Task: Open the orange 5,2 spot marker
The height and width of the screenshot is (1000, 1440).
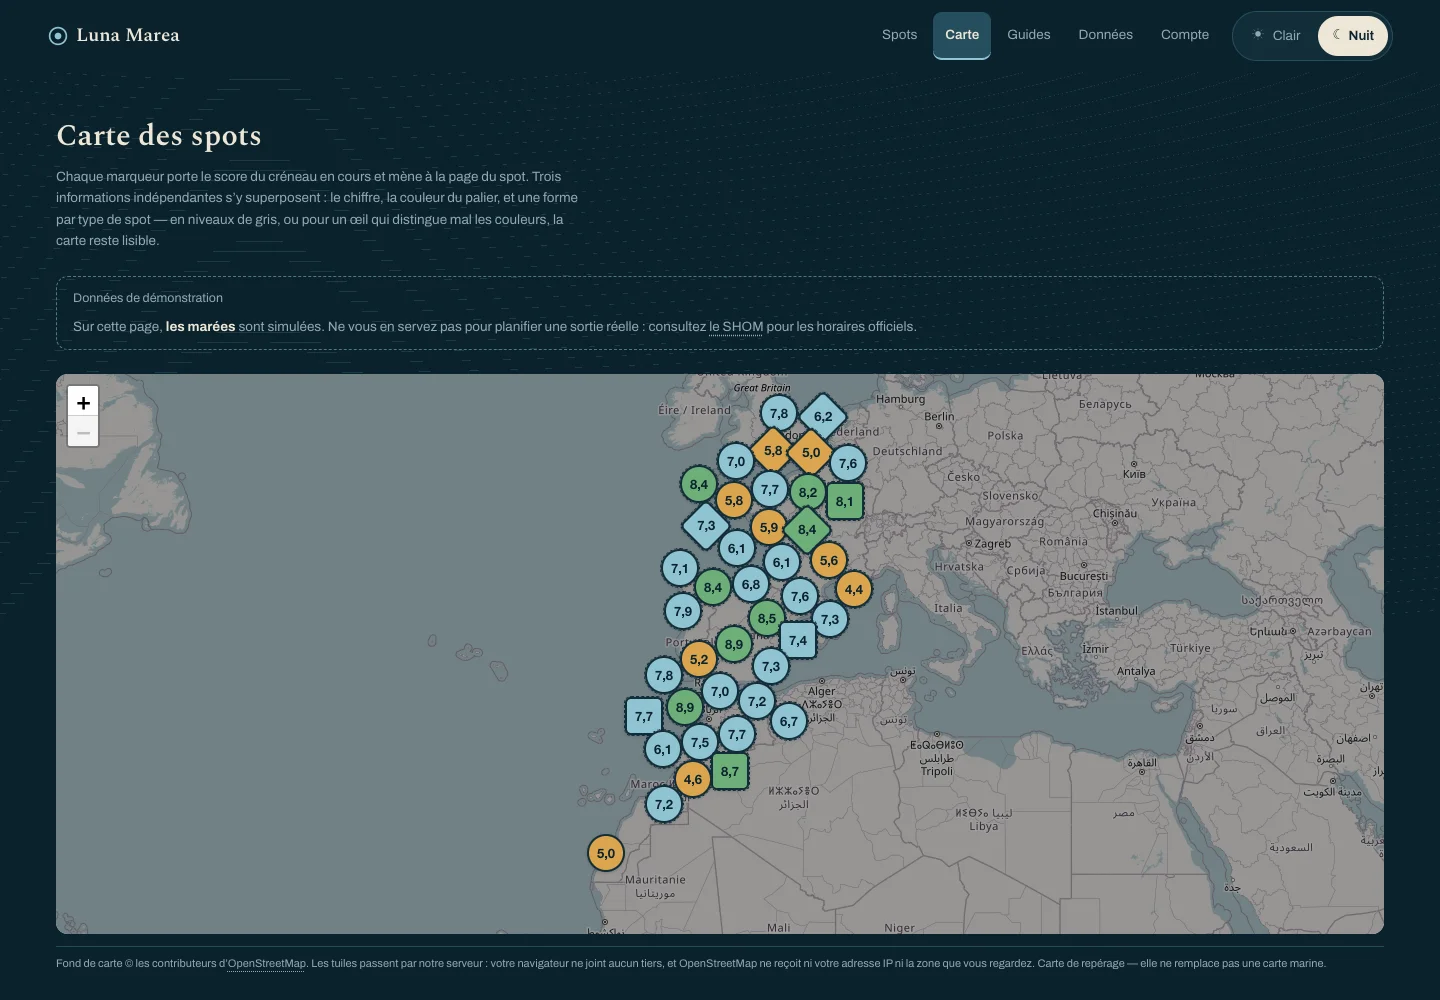Action: (x=699, y=659)
